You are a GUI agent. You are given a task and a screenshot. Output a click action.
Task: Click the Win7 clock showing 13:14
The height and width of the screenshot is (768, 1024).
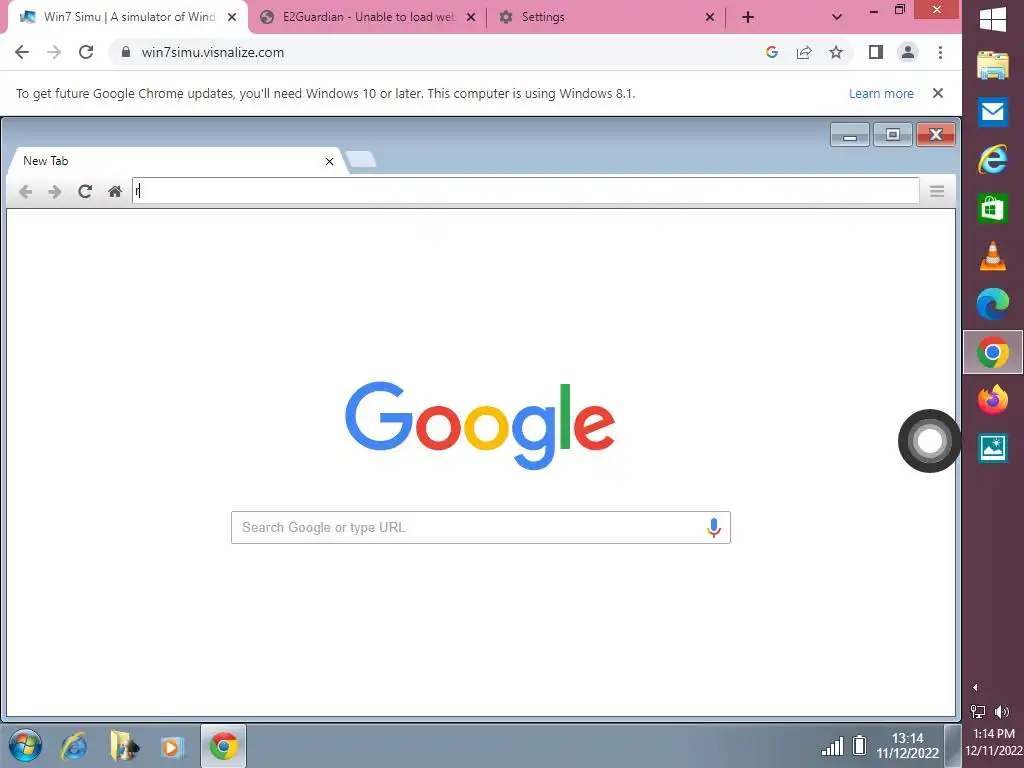(x=908, y=746)
